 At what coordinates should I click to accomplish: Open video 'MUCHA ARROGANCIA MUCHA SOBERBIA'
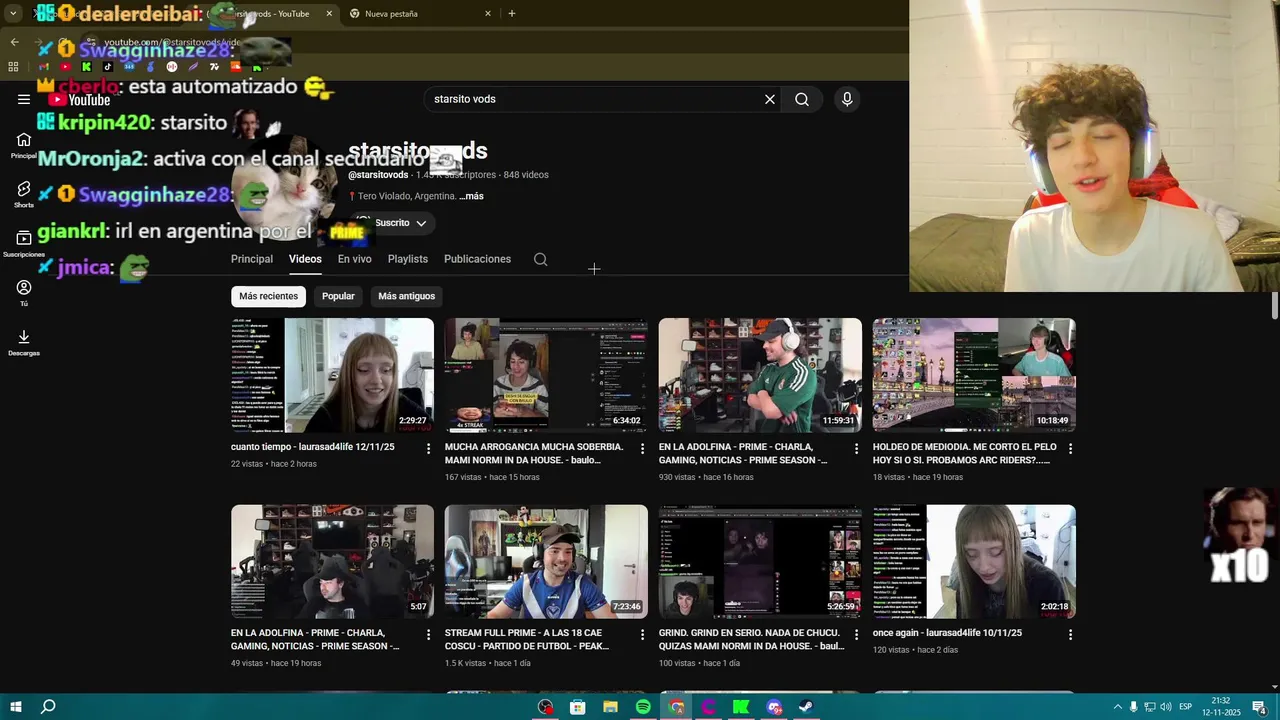(x=534, y=454)
